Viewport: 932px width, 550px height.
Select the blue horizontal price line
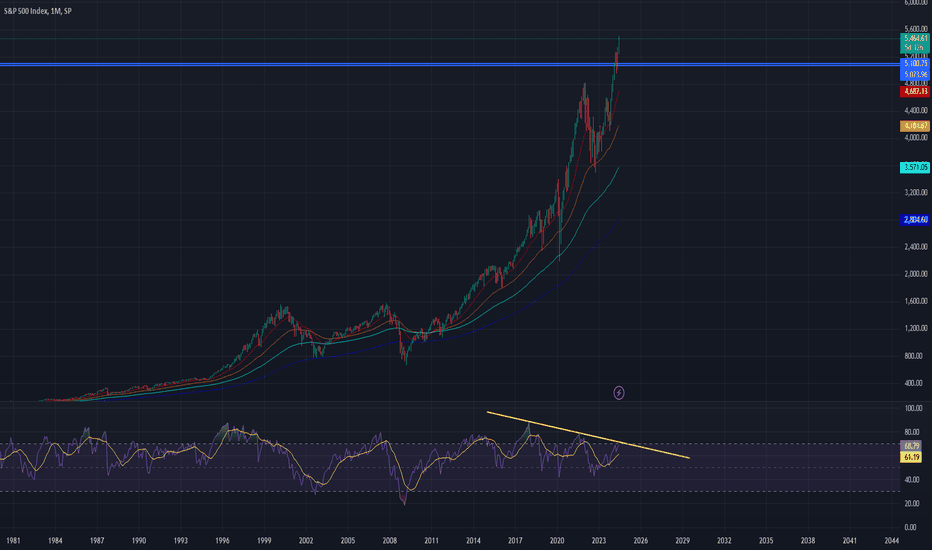(x=450, y=64)
